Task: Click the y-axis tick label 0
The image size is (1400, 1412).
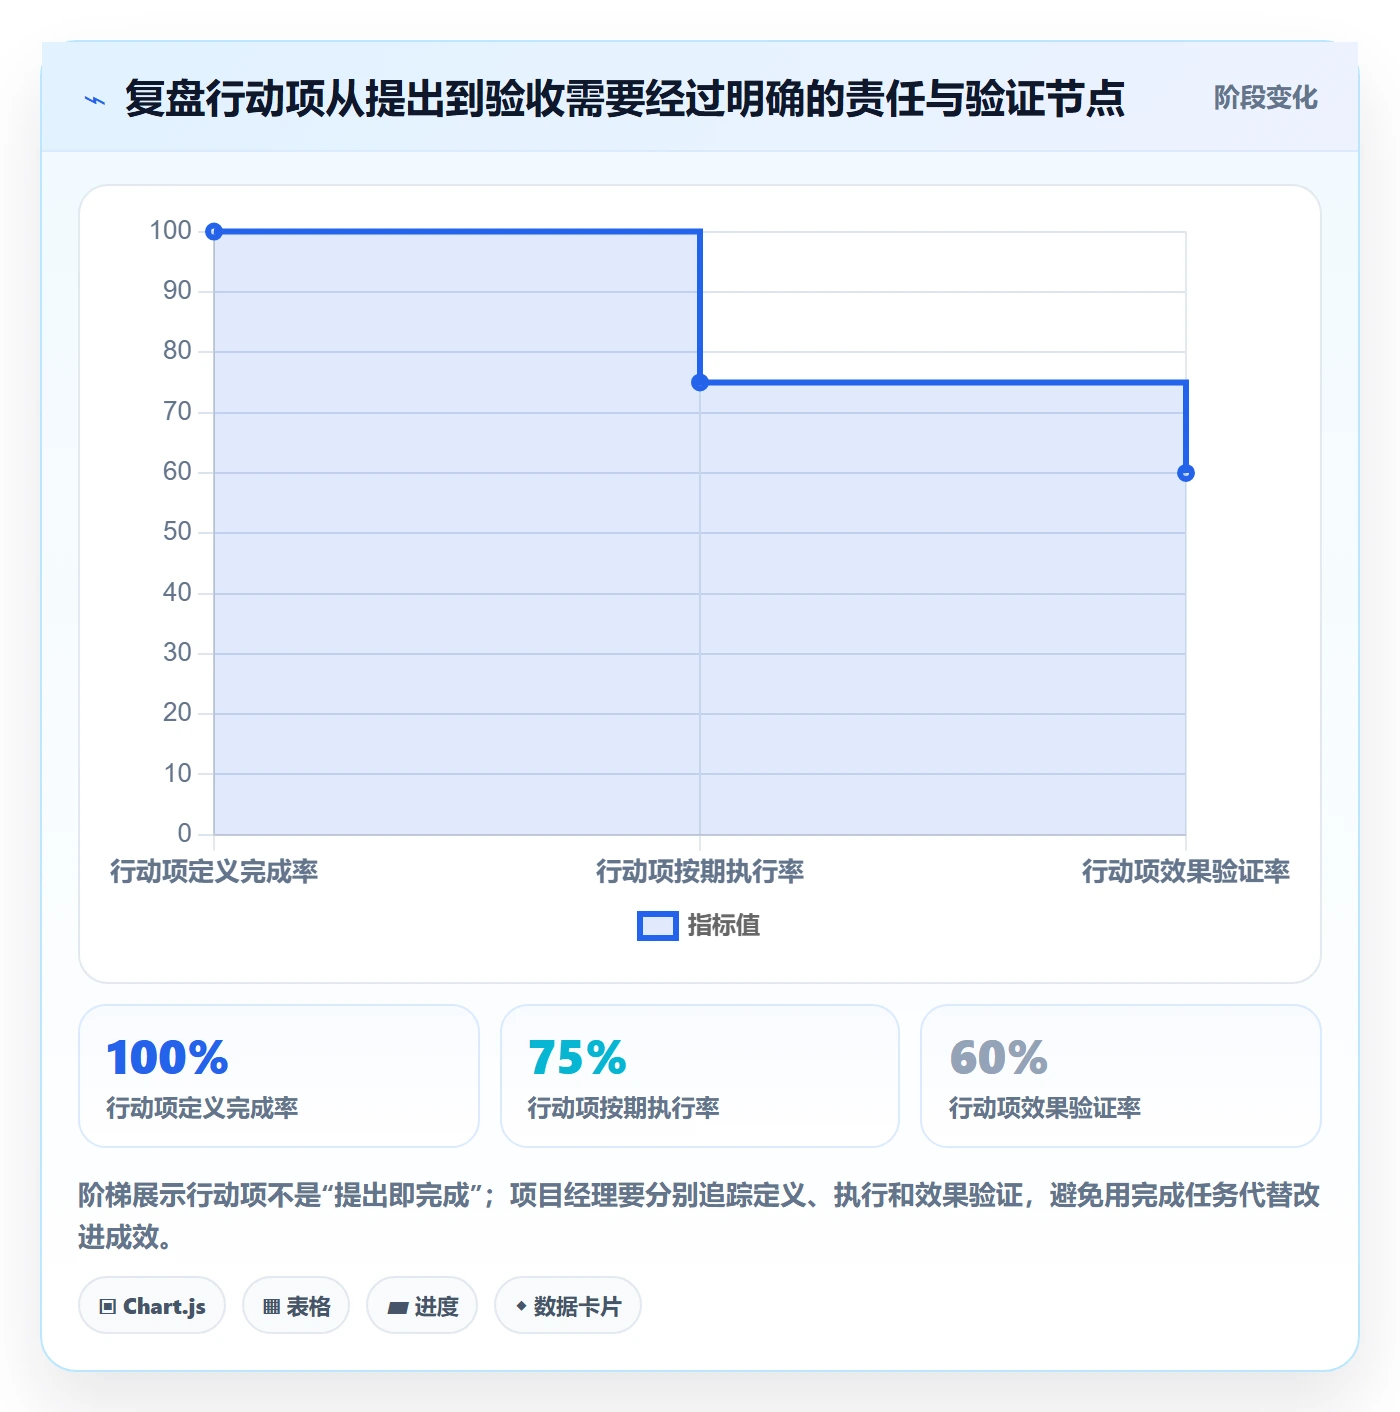Action: point(184,834)
